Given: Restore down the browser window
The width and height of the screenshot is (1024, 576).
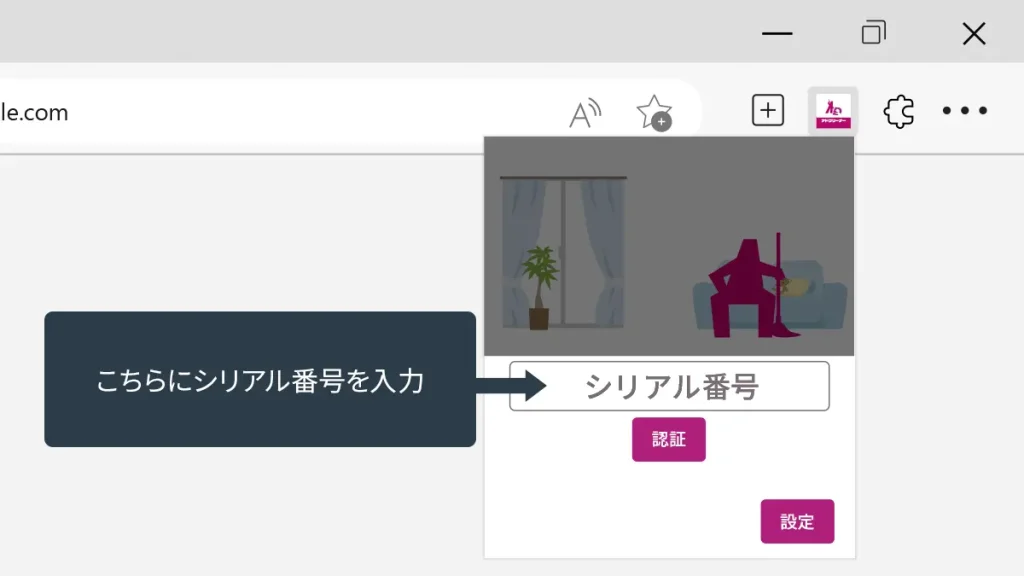Looking at the screenshot, I should click(x=873, y=33).
